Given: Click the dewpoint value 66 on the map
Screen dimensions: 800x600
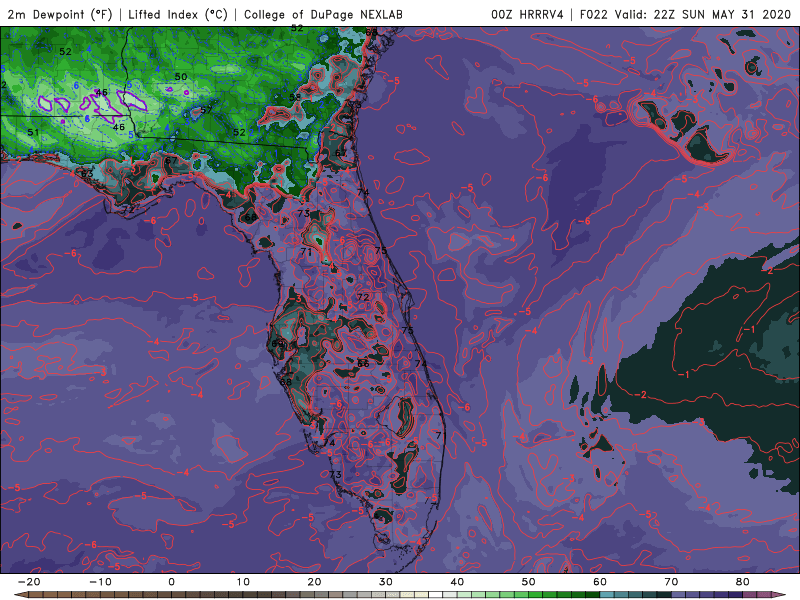Looking at the screenshot, I should (x=363, y=364).
